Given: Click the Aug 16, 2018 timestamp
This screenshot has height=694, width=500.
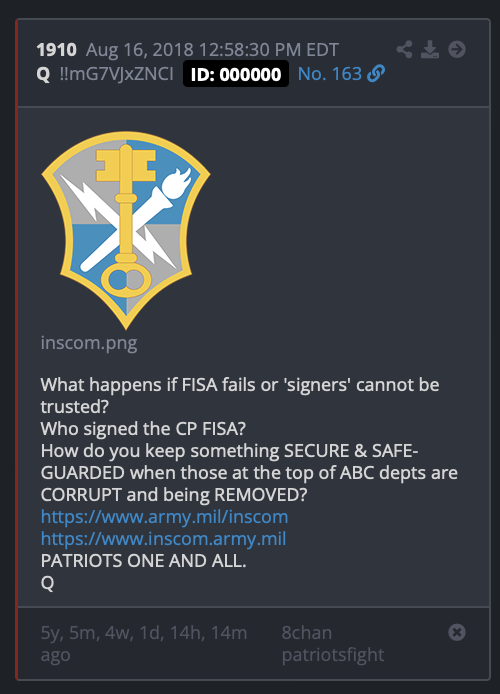Looking at the screenshot, I should tap(212, 50).
